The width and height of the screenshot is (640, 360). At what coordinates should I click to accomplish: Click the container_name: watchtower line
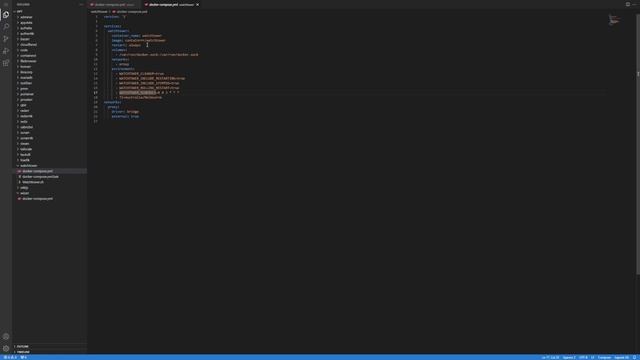[x=137, y=36]
